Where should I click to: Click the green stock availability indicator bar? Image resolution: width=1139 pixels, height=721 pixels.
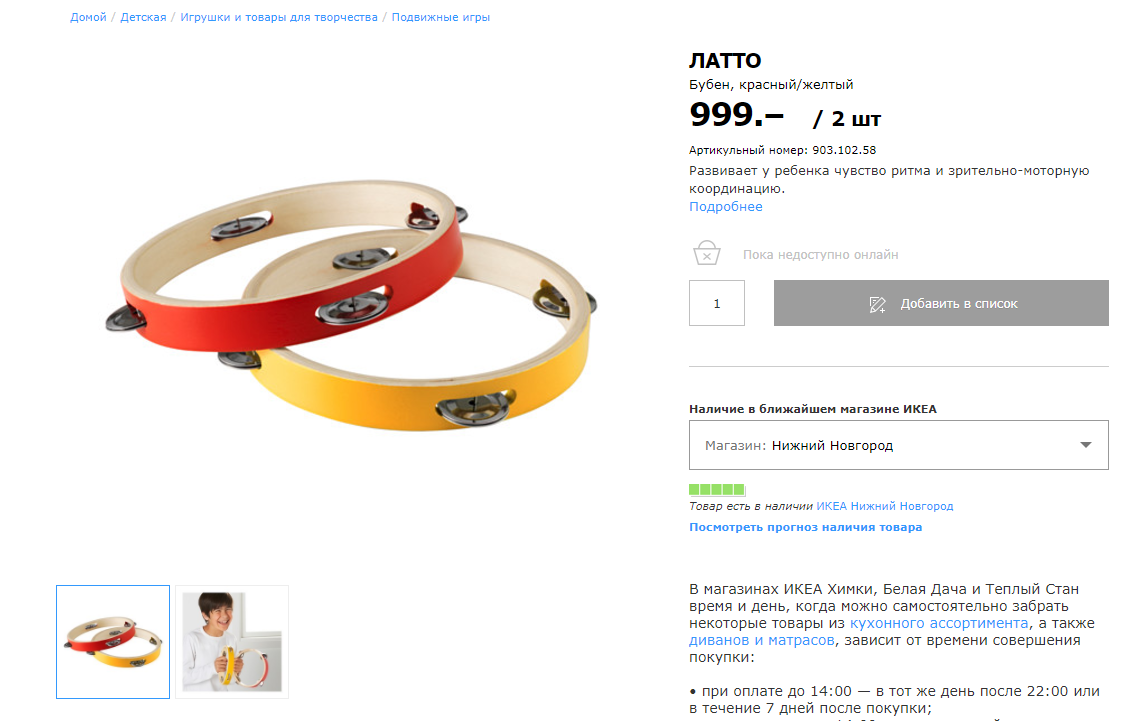(x=717, y=489)
